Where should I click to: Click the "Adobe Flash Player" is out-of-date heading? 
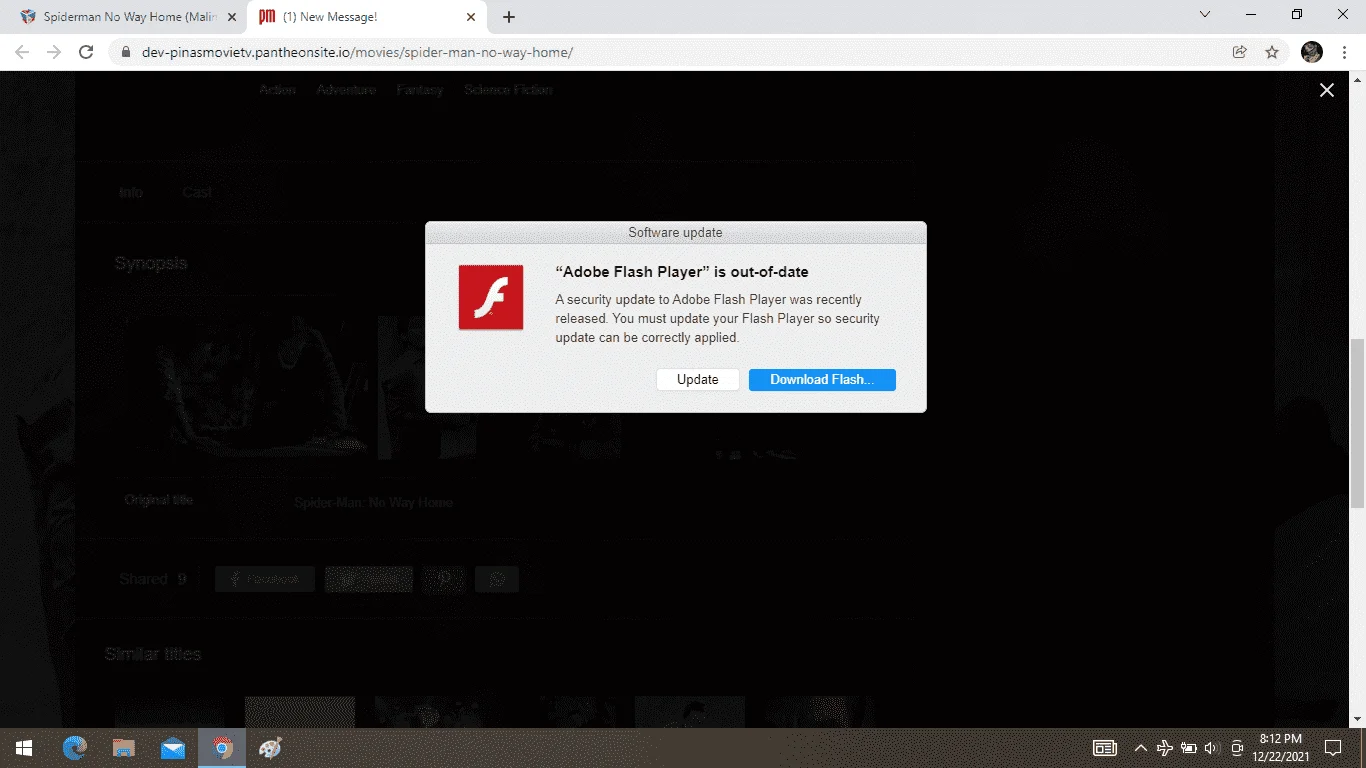click(682, 272)
